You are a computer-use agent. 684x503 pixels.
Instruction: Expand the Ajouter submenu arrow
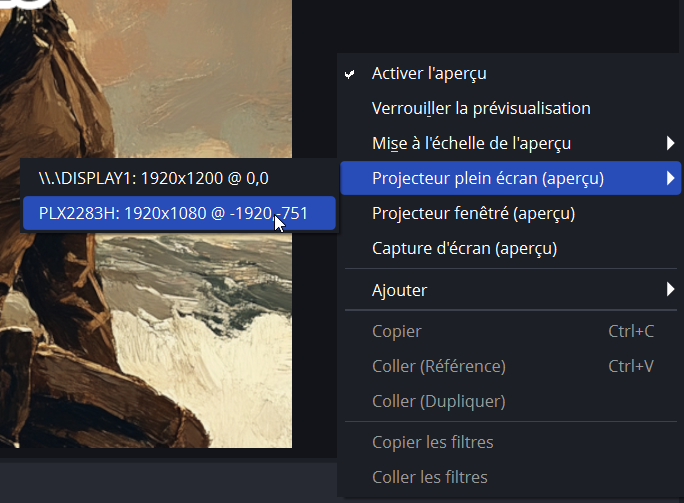tap(670, 290)
